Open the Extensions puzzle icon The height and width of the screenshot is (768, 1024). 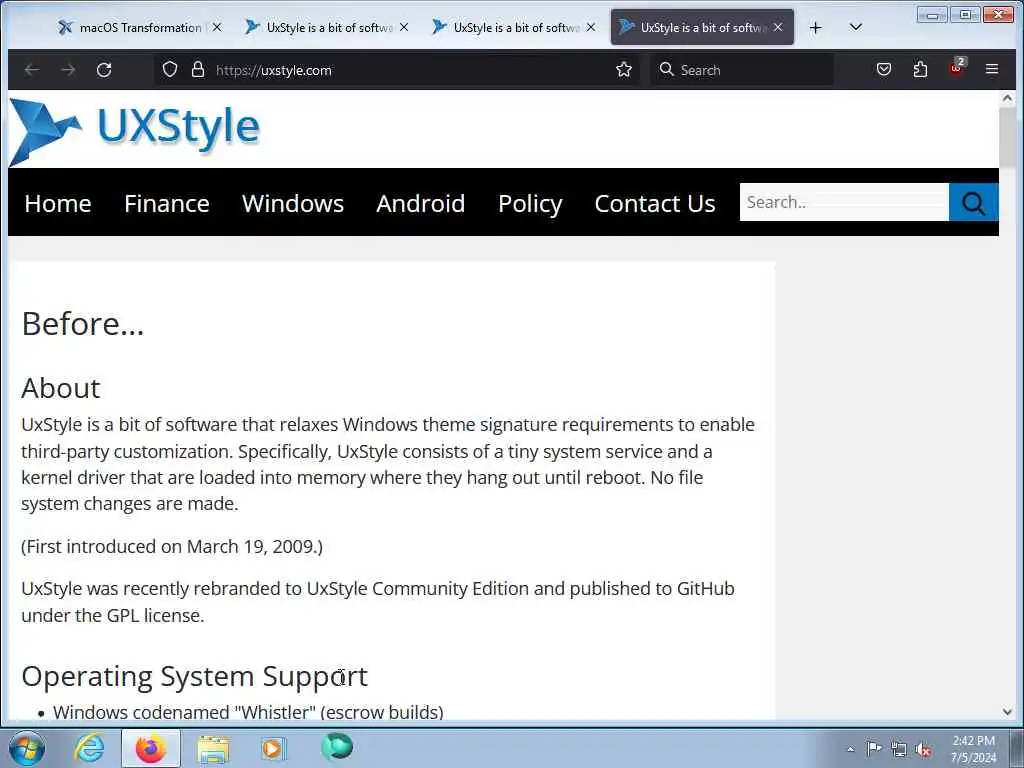(x=920, y=69)
